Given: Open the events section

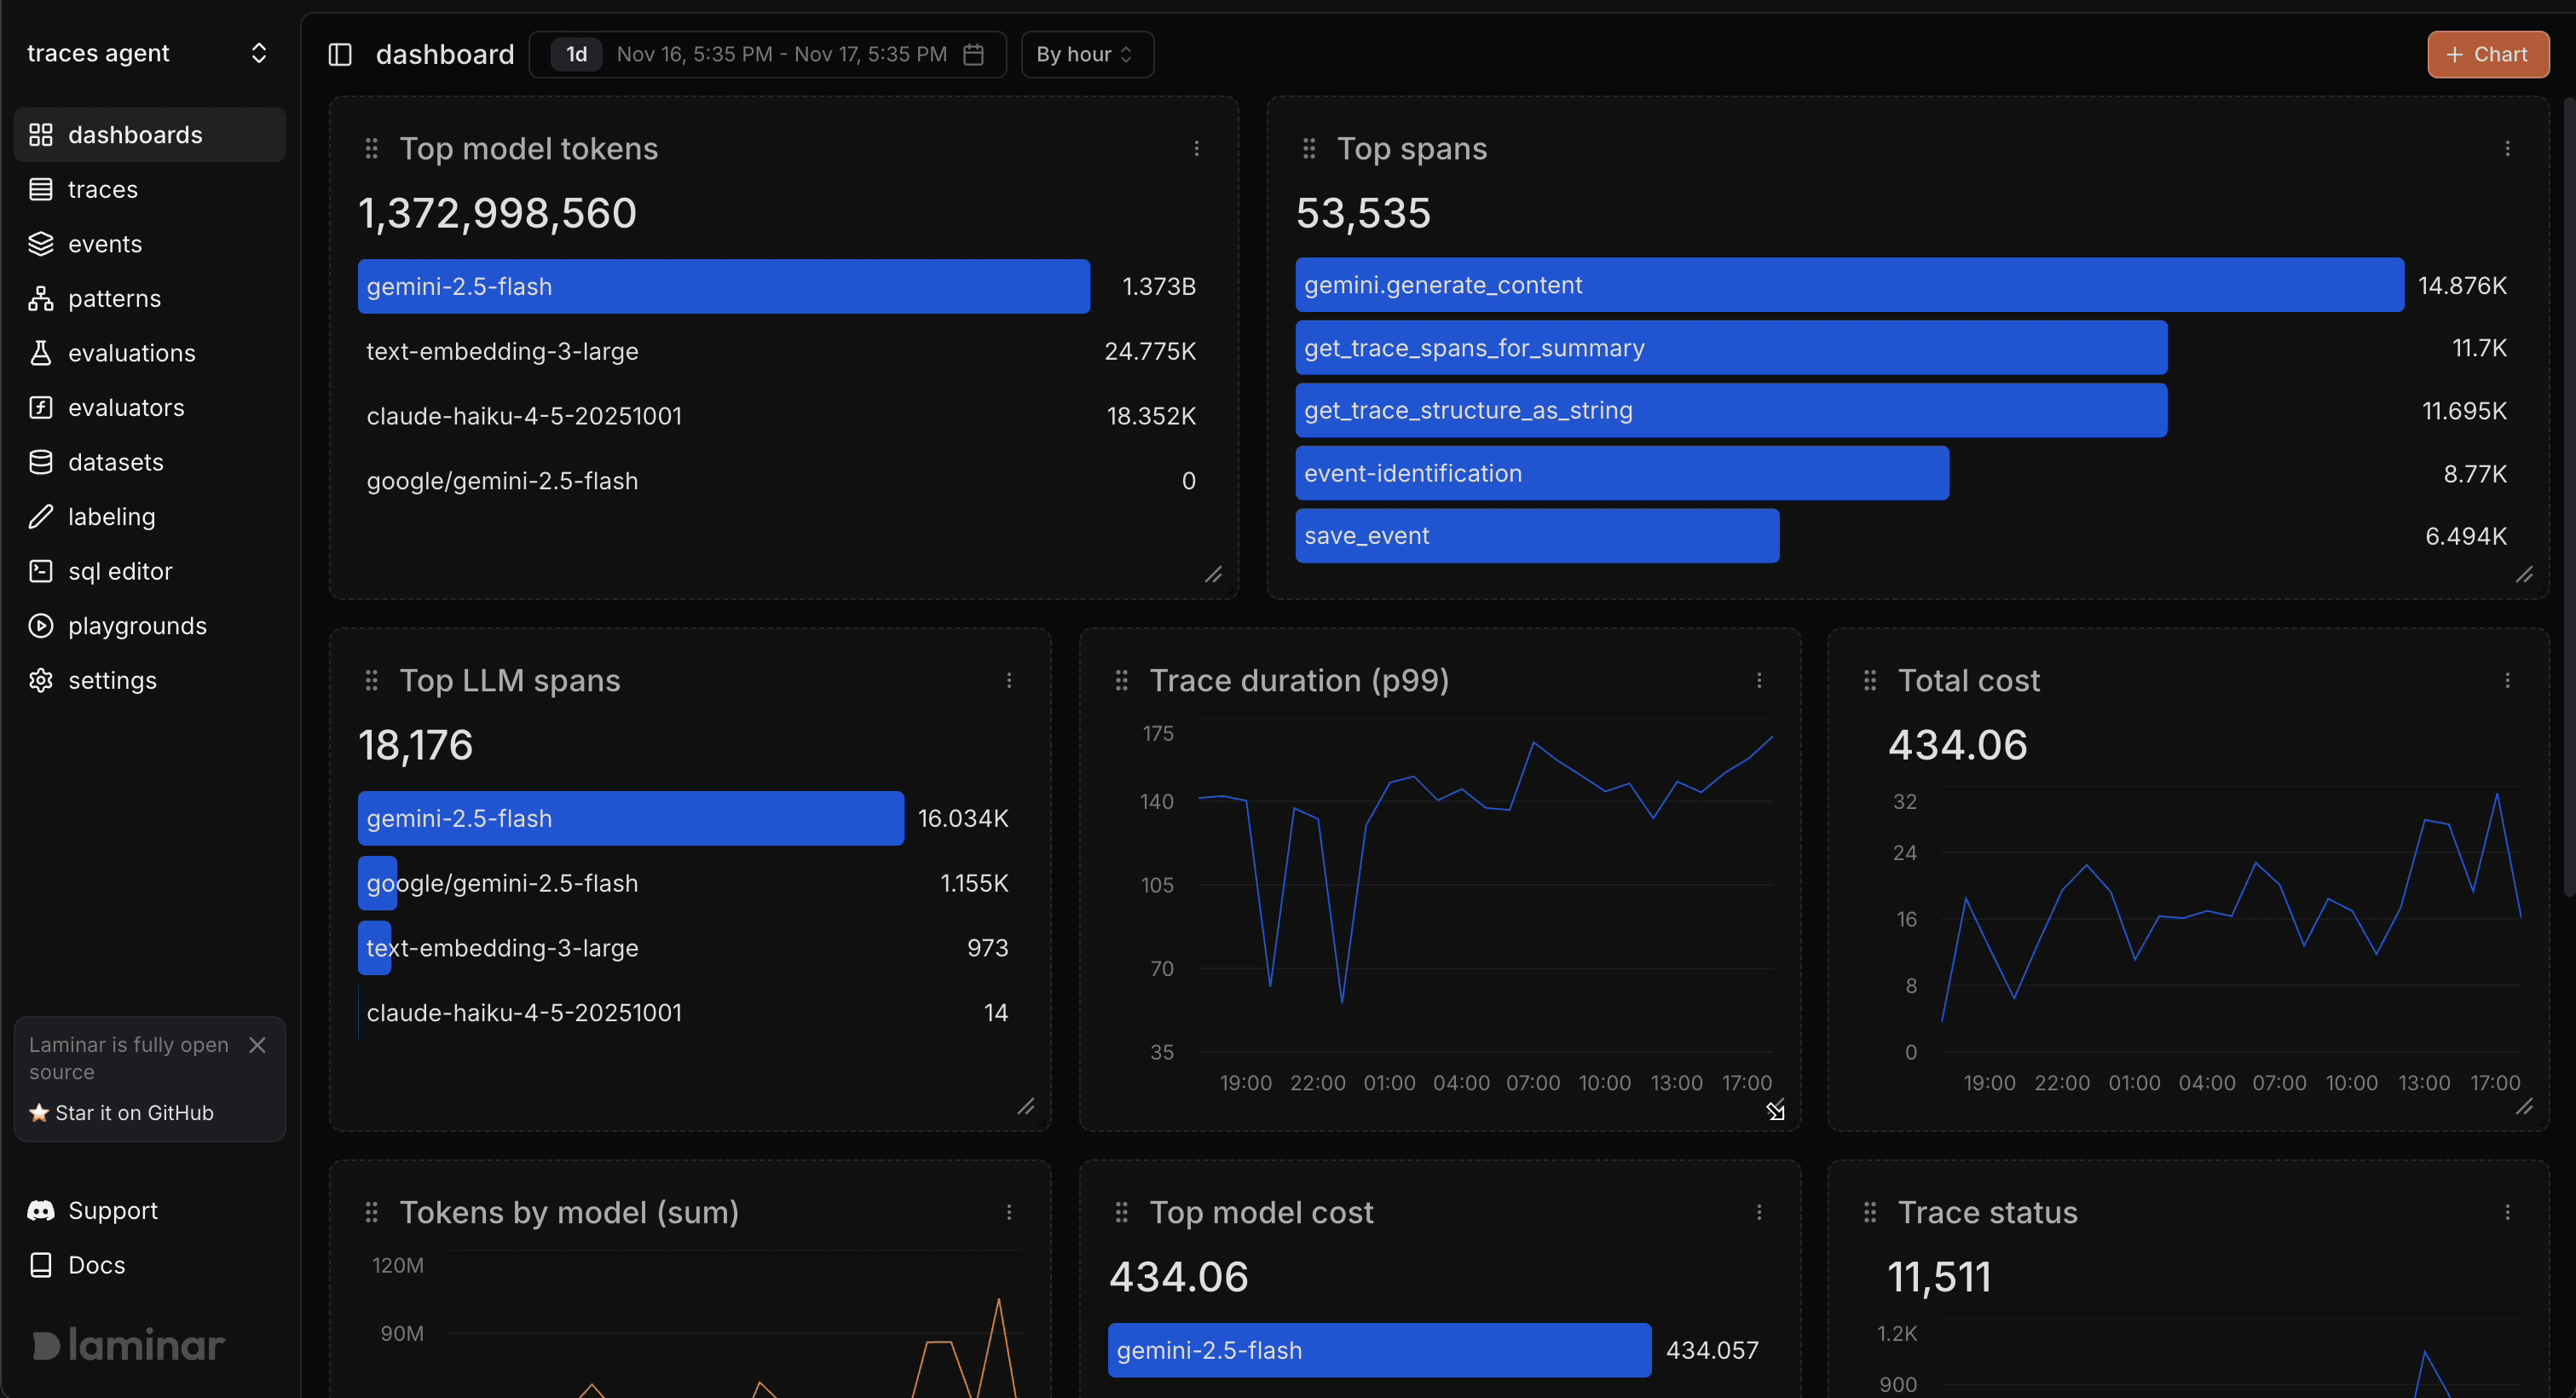Looking at the screenshot, I should point(104,243).
